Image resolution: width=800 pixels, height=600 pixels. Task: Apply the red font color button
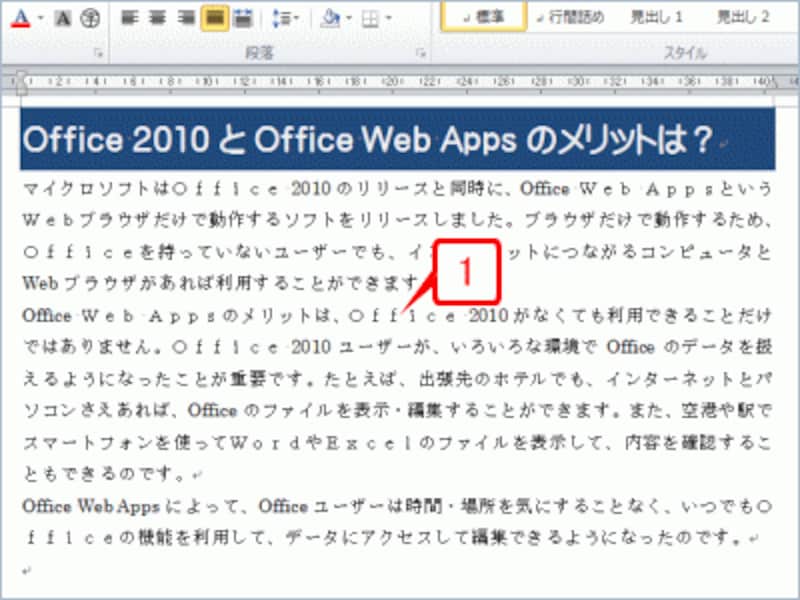[x=20, y=18]
